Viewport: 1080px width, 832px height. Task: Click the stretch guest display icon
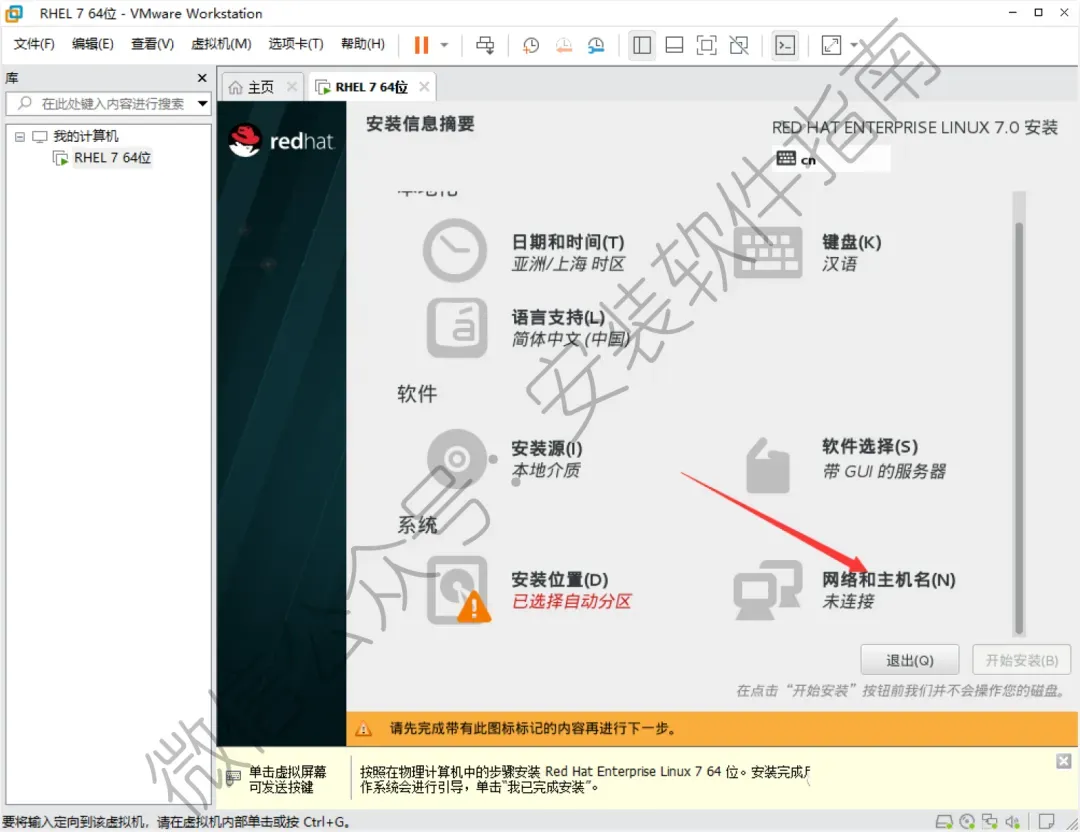pos(831,45)
